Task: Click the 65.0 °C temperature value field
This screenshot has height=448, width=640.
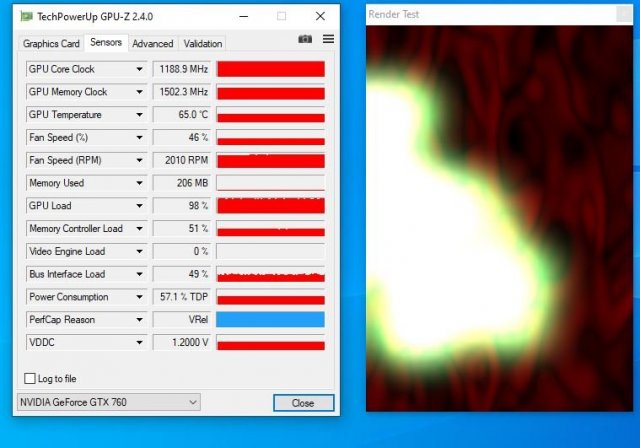Action: pos(181,115)
